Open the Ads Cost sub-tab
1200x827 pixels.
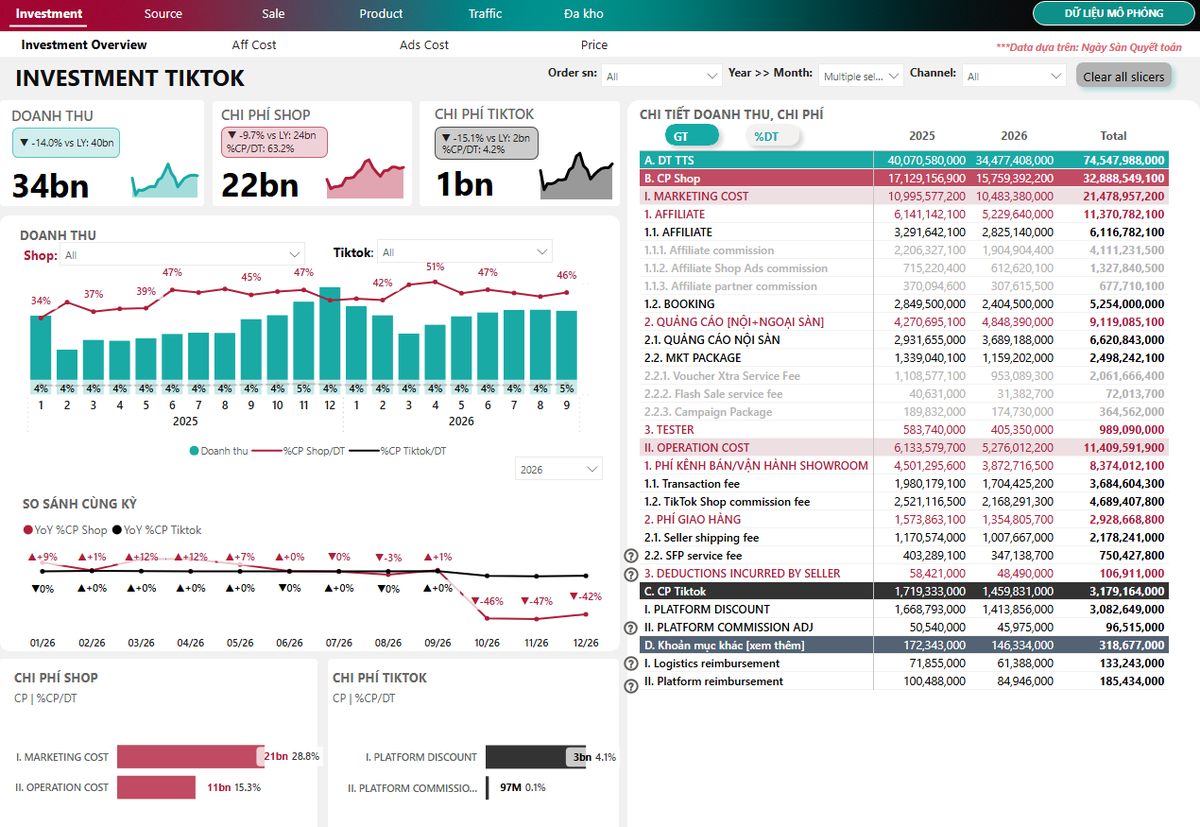(424, 45)
